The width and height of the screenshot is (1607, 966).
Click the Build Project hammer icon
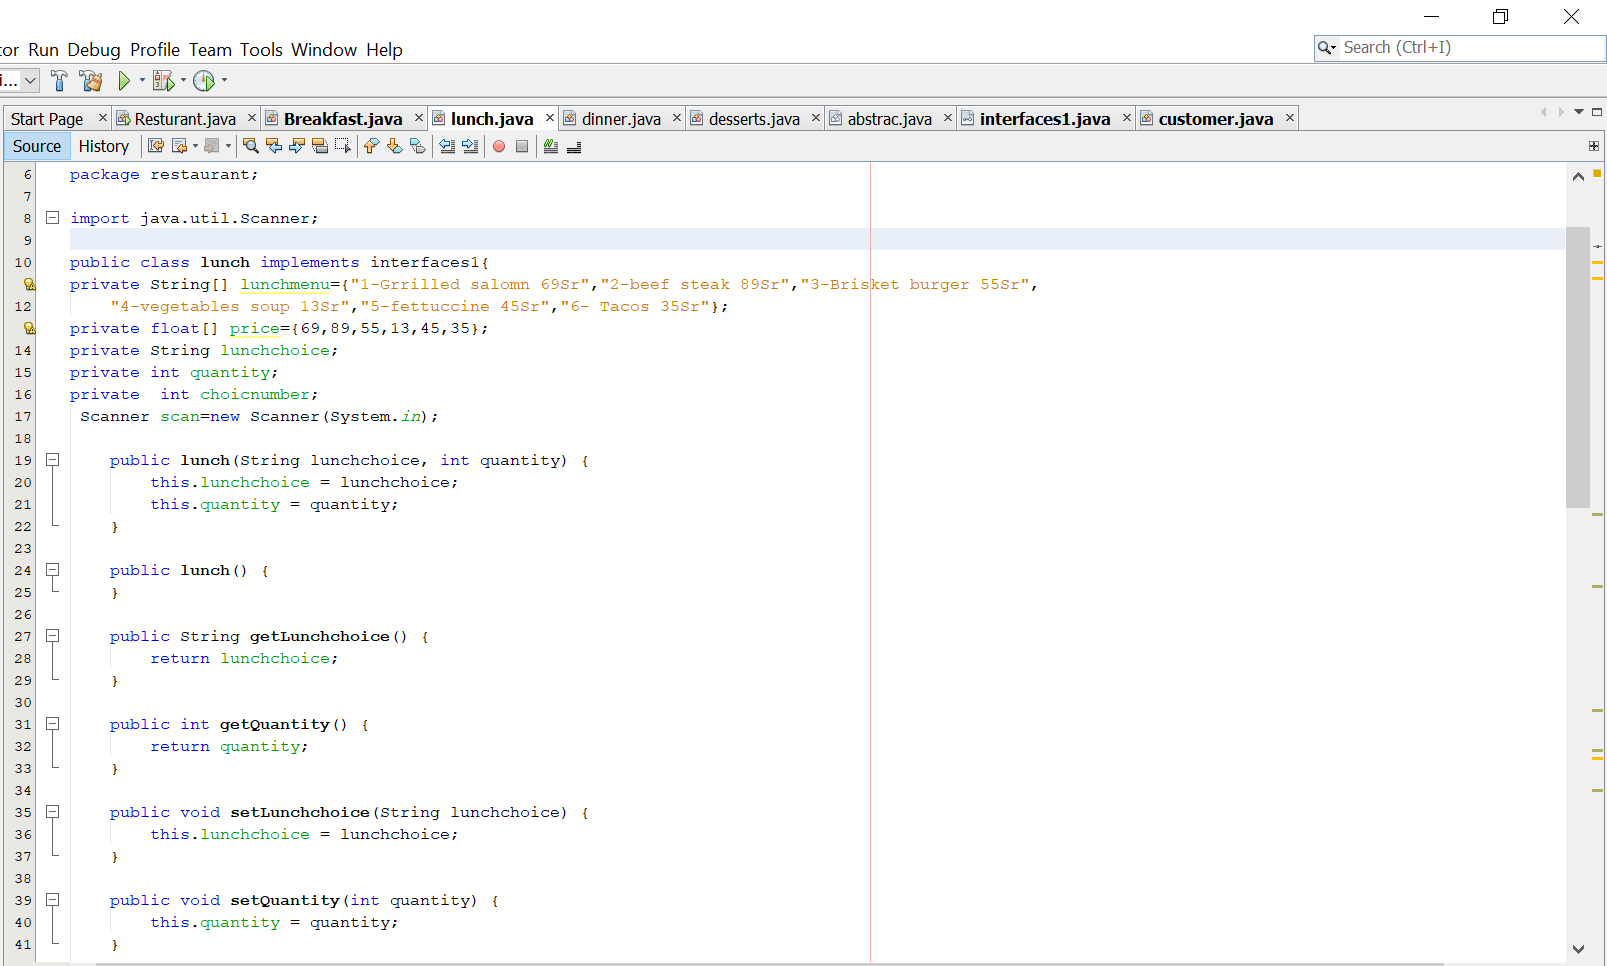59,81
